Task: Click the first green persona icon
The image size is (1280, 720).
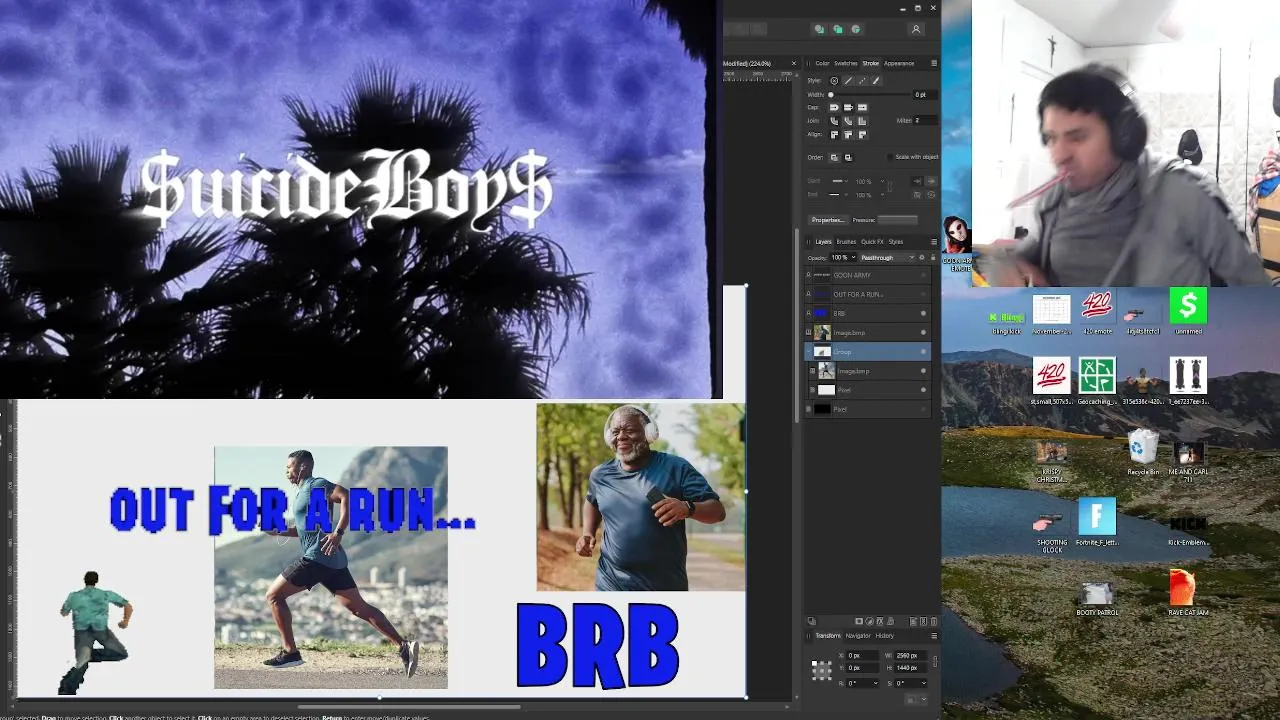Action: (x=819, y=29)
